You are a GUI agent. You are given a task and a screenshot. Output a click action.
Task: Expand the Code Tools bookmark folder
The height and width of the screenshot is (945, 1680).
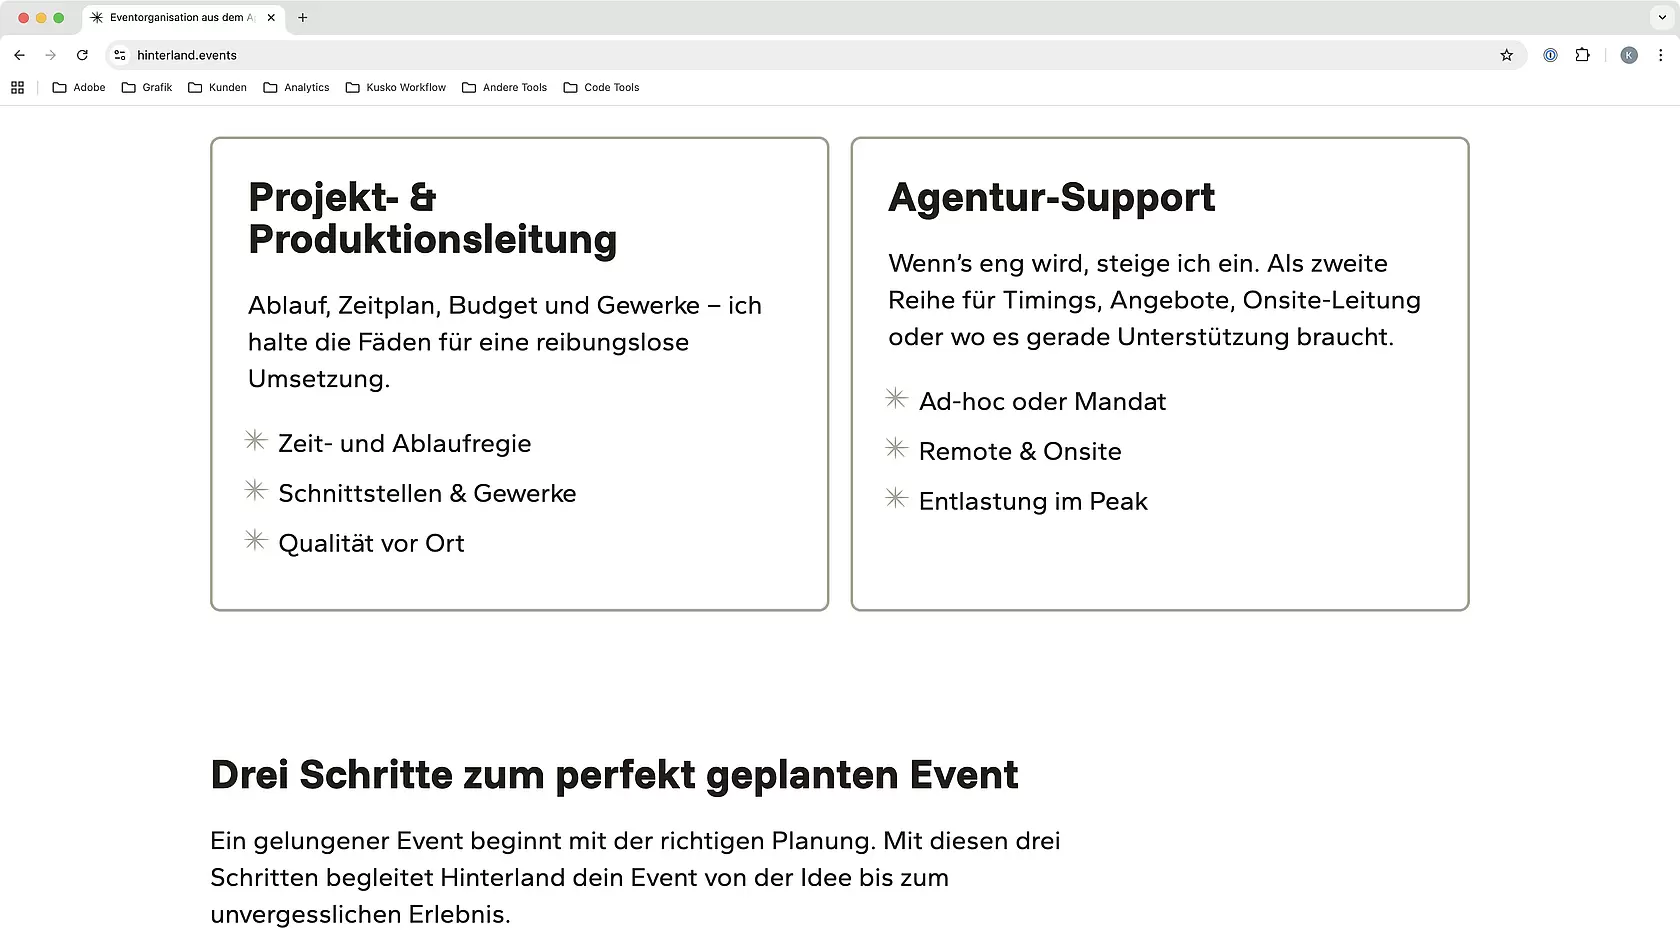[601, 88]
